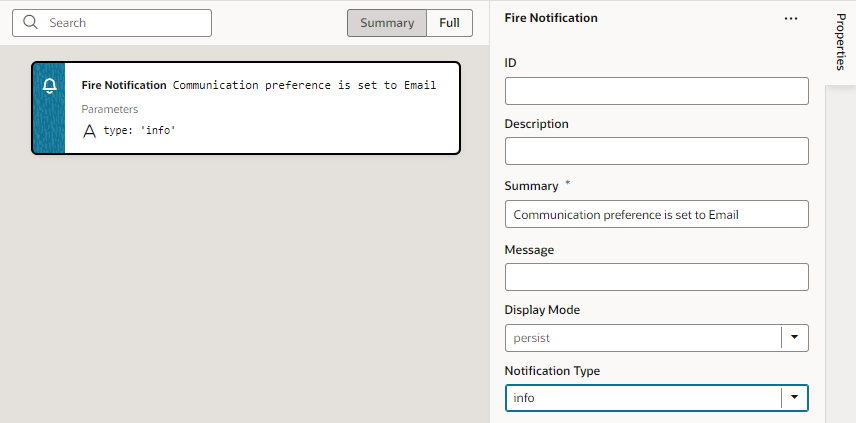Click the ID input field
Screen dimensions: 856x423
[656, 91]
